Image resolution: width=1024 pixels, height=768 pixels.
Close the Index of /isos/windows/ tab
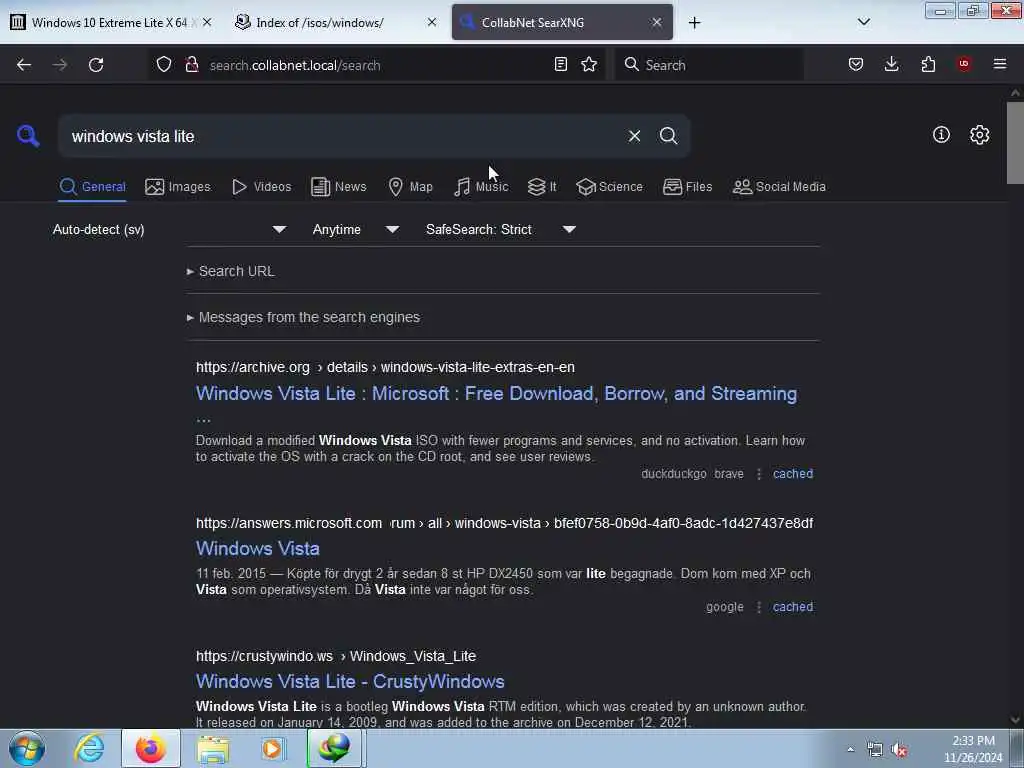click(x=432, y=22)
